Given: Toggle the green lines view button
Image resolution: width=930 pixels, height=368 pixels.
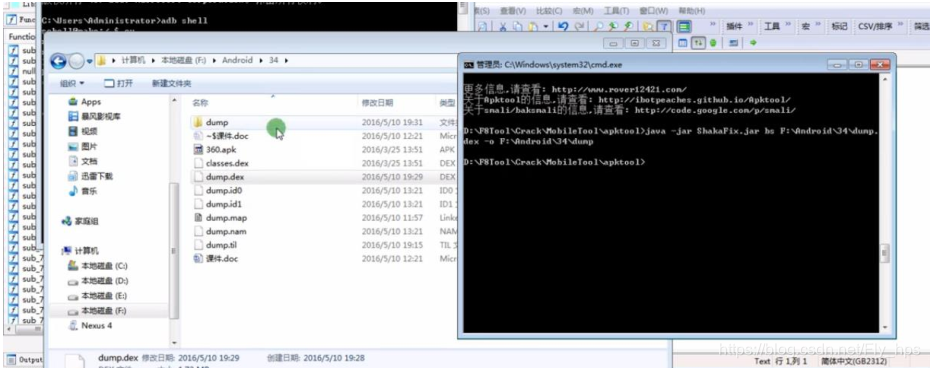Looking at the screenshot, I should (x=684, y=27).
